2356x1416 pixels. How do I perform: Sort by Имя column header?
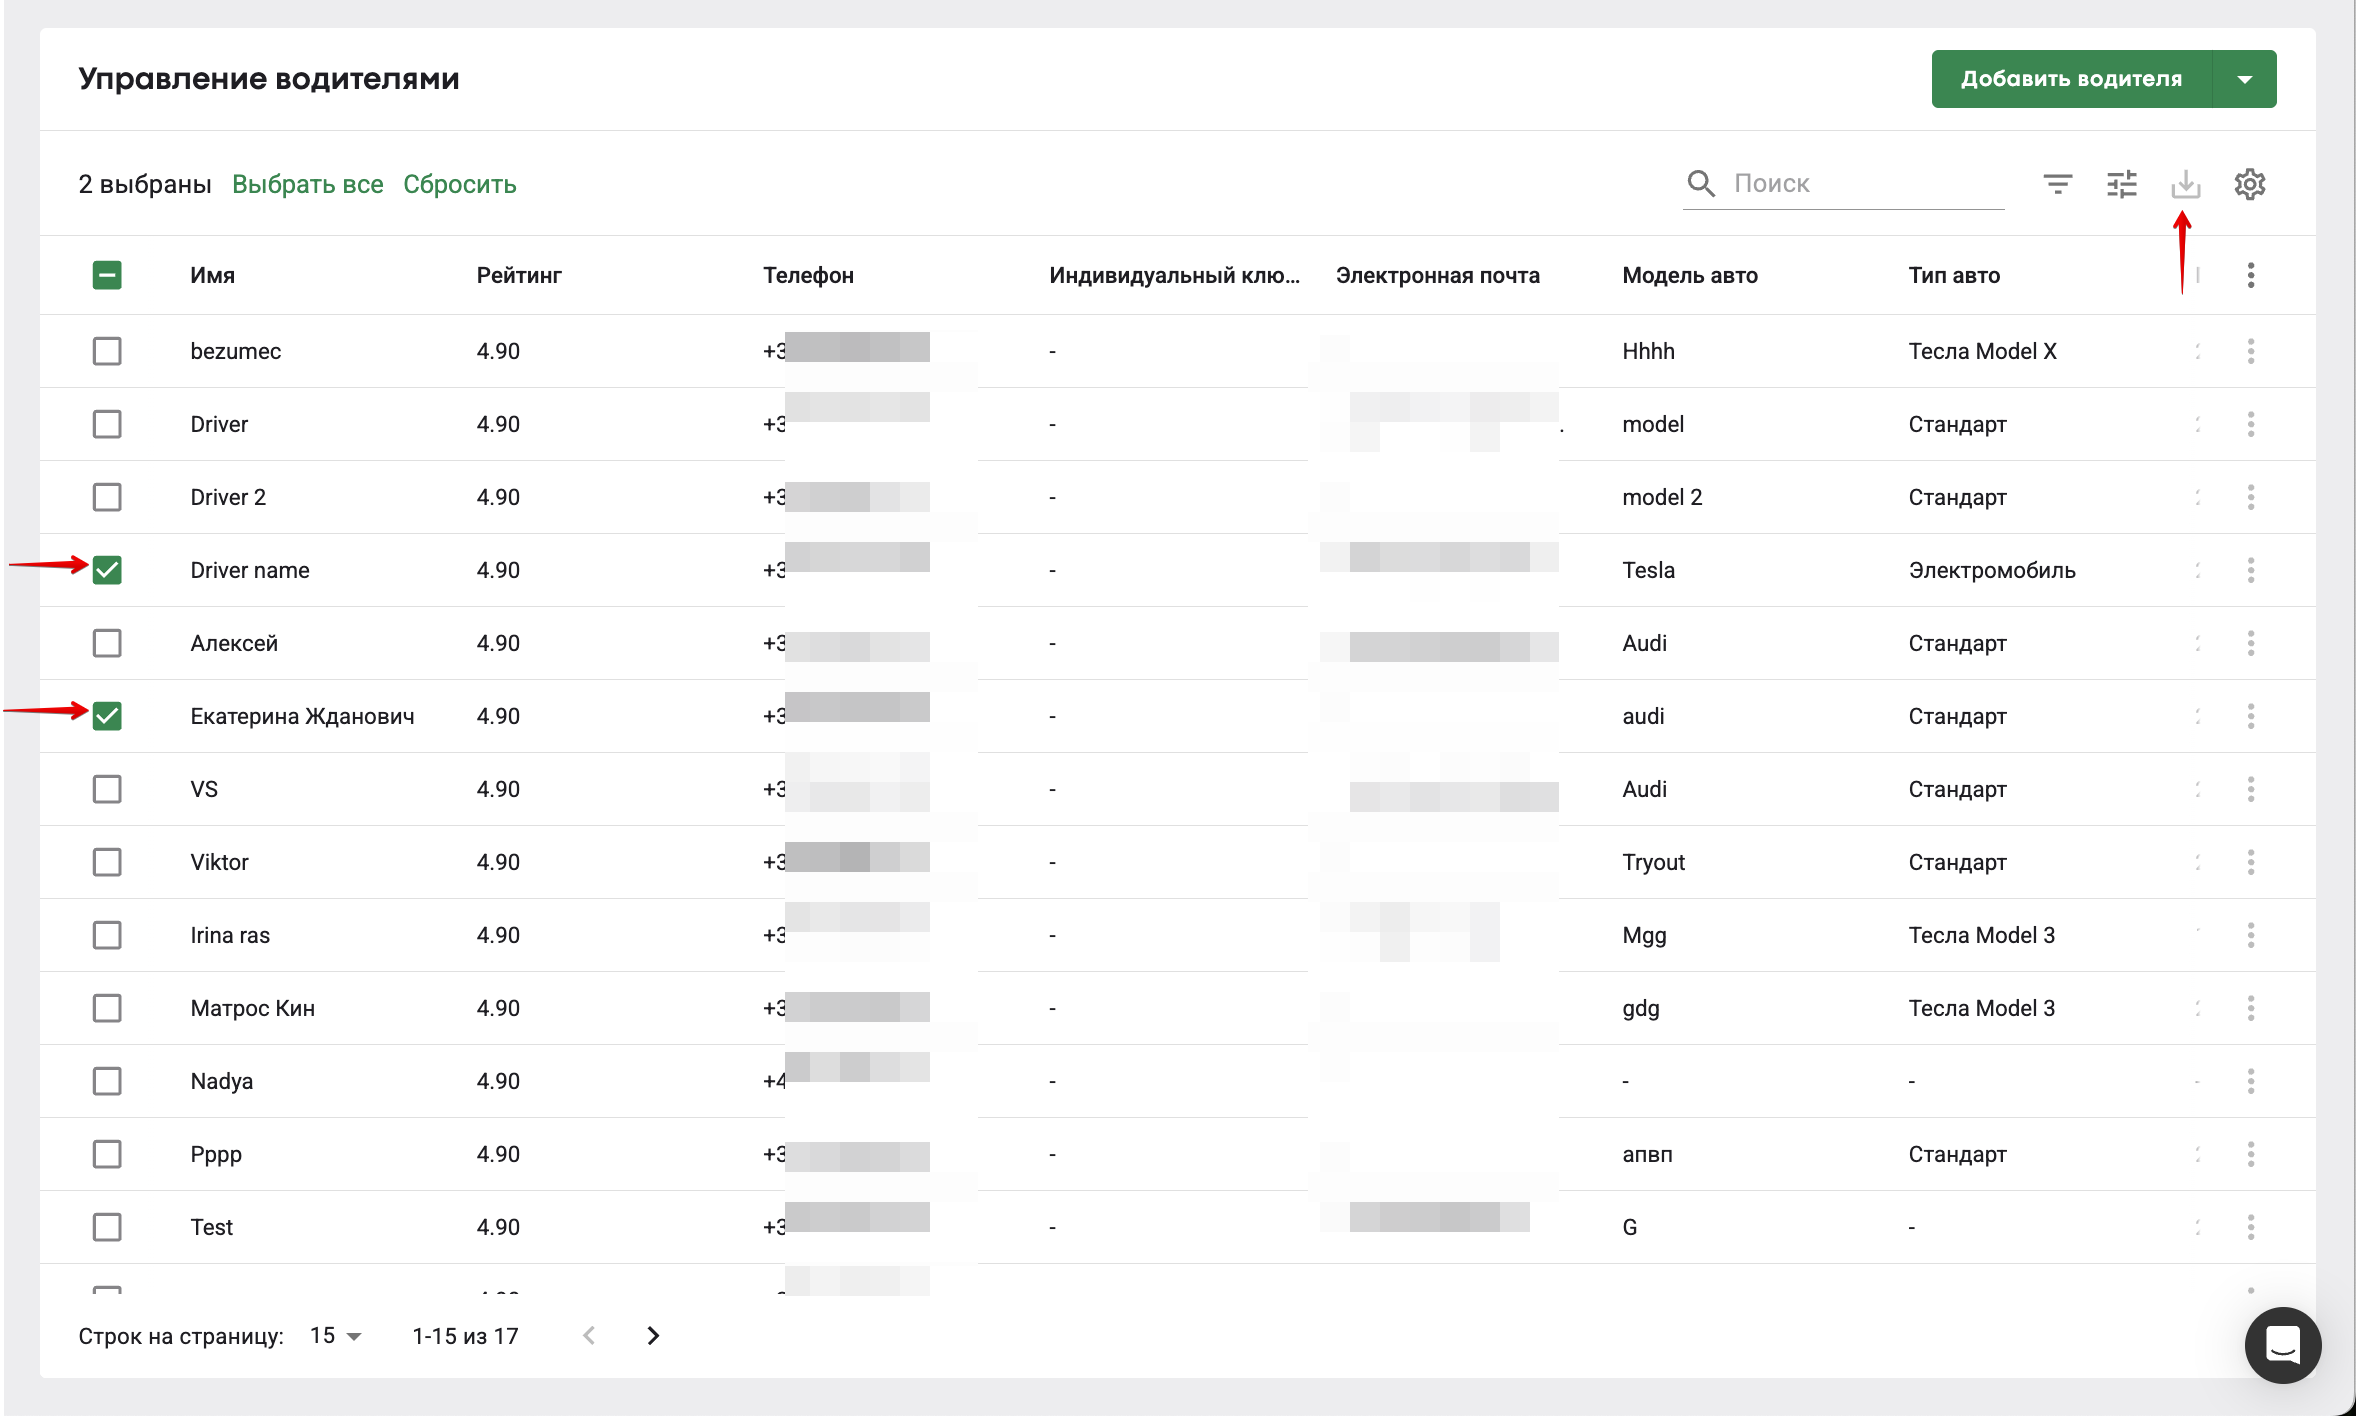pos(212,275)
